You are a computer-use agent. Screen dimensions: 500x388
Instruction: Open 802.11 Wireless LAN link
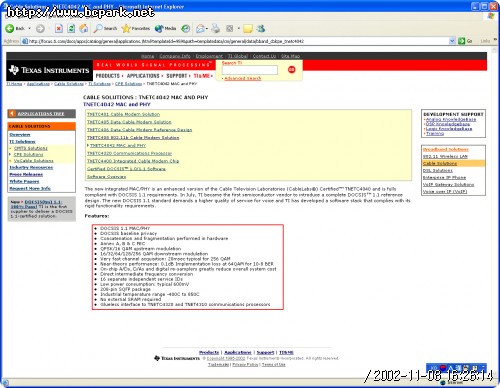(445, 156)
